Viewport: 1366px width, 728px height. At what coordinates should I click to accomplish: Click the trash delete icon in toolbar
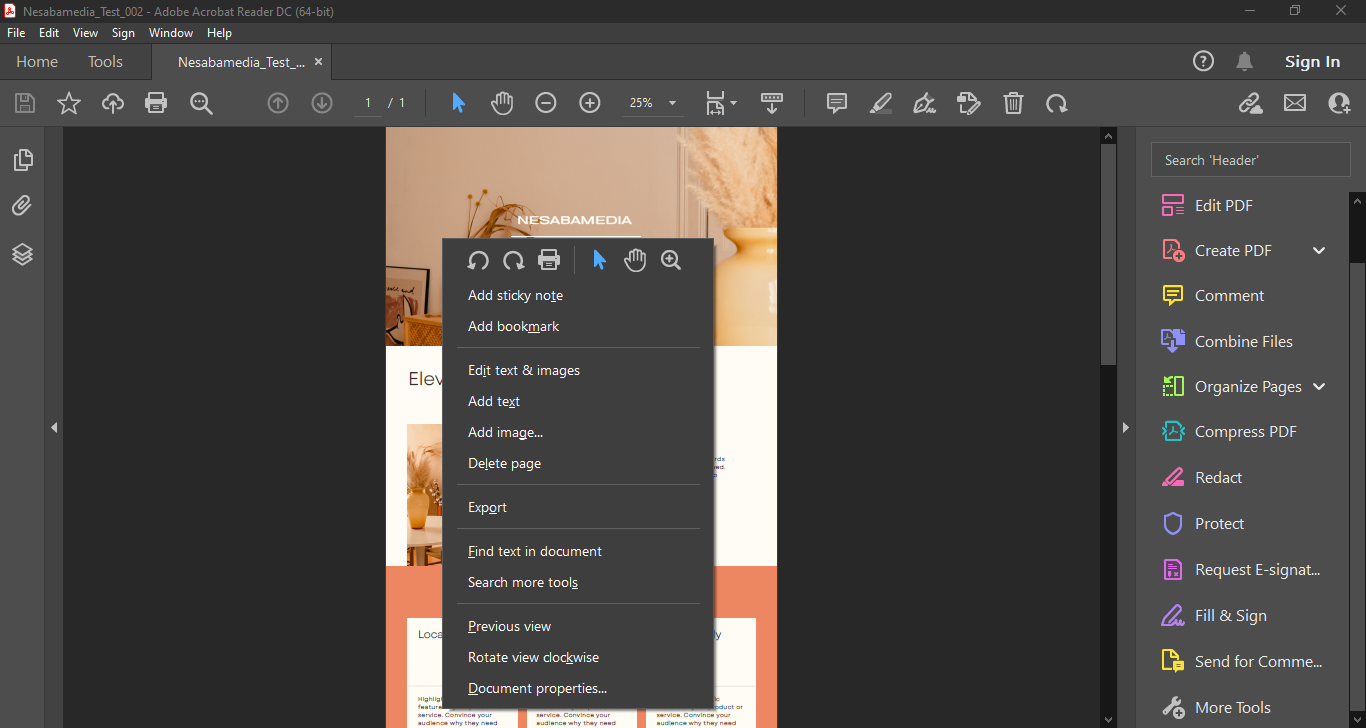point(1013,103)
